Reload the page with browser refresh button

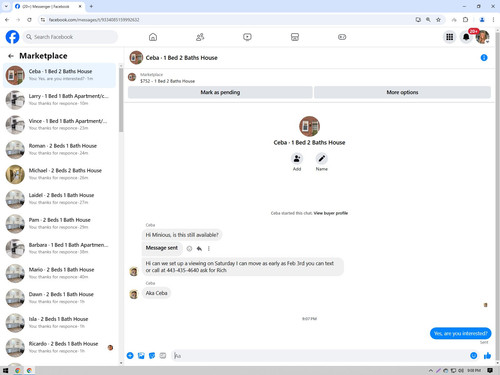coord(29,20)
